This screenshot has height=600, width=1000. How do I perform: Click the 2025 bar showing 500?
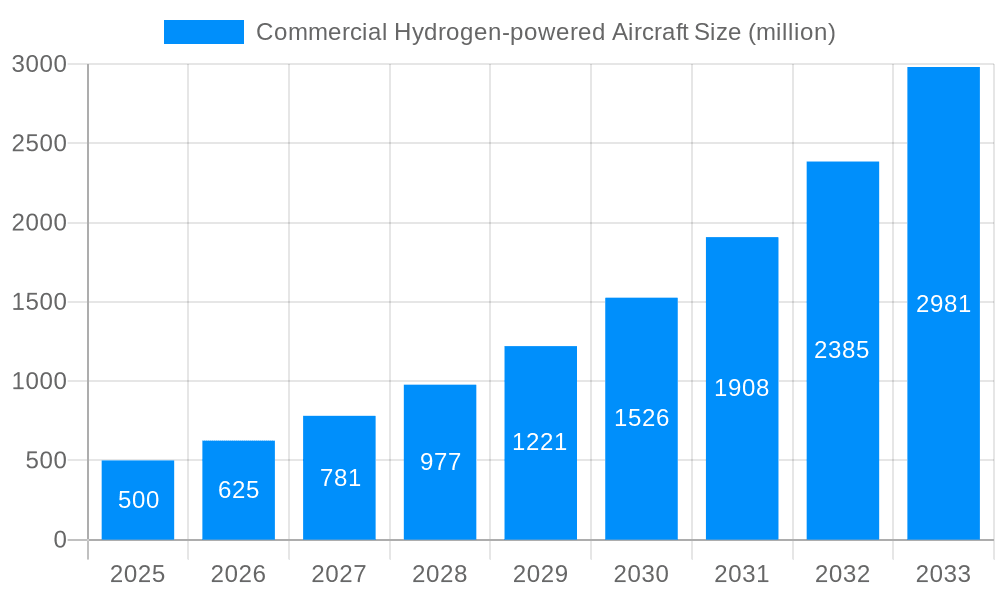139,500
